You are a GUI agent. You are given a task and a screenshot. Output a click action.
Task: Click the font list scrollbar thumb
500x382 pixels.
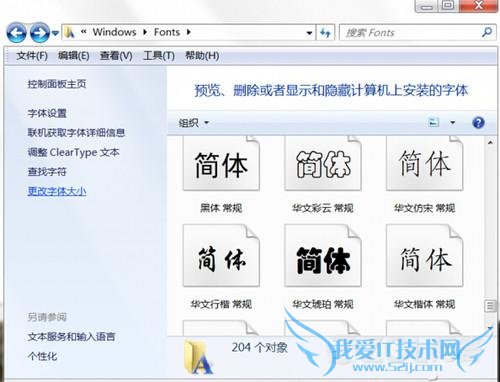pos(490,306)
